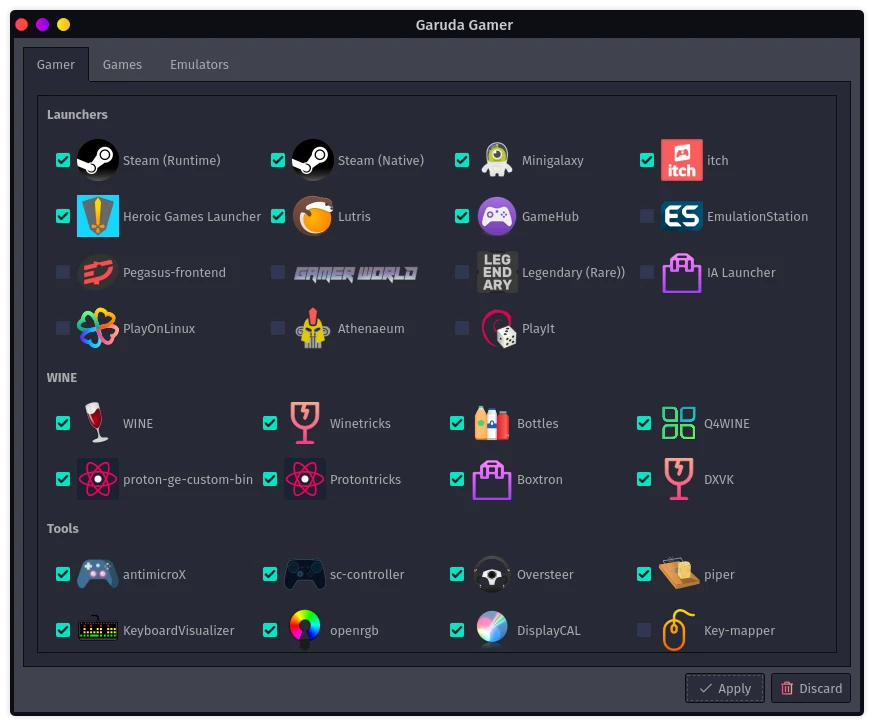Uncheck the itch checkbox
Screen dimensions: 874x726
[647, 160]
